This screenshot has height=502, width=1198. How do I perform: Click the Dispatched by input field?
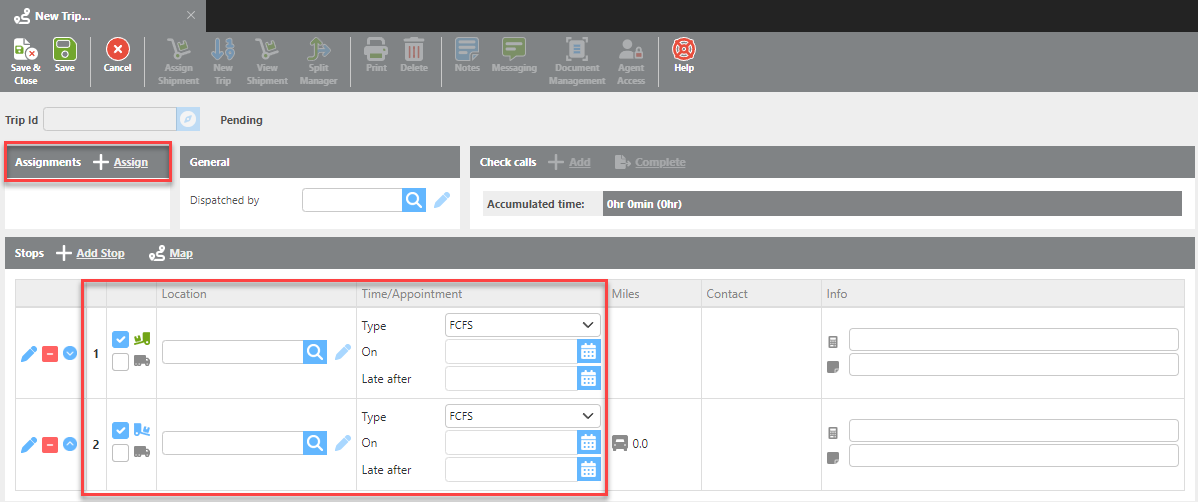click(352, 200)
